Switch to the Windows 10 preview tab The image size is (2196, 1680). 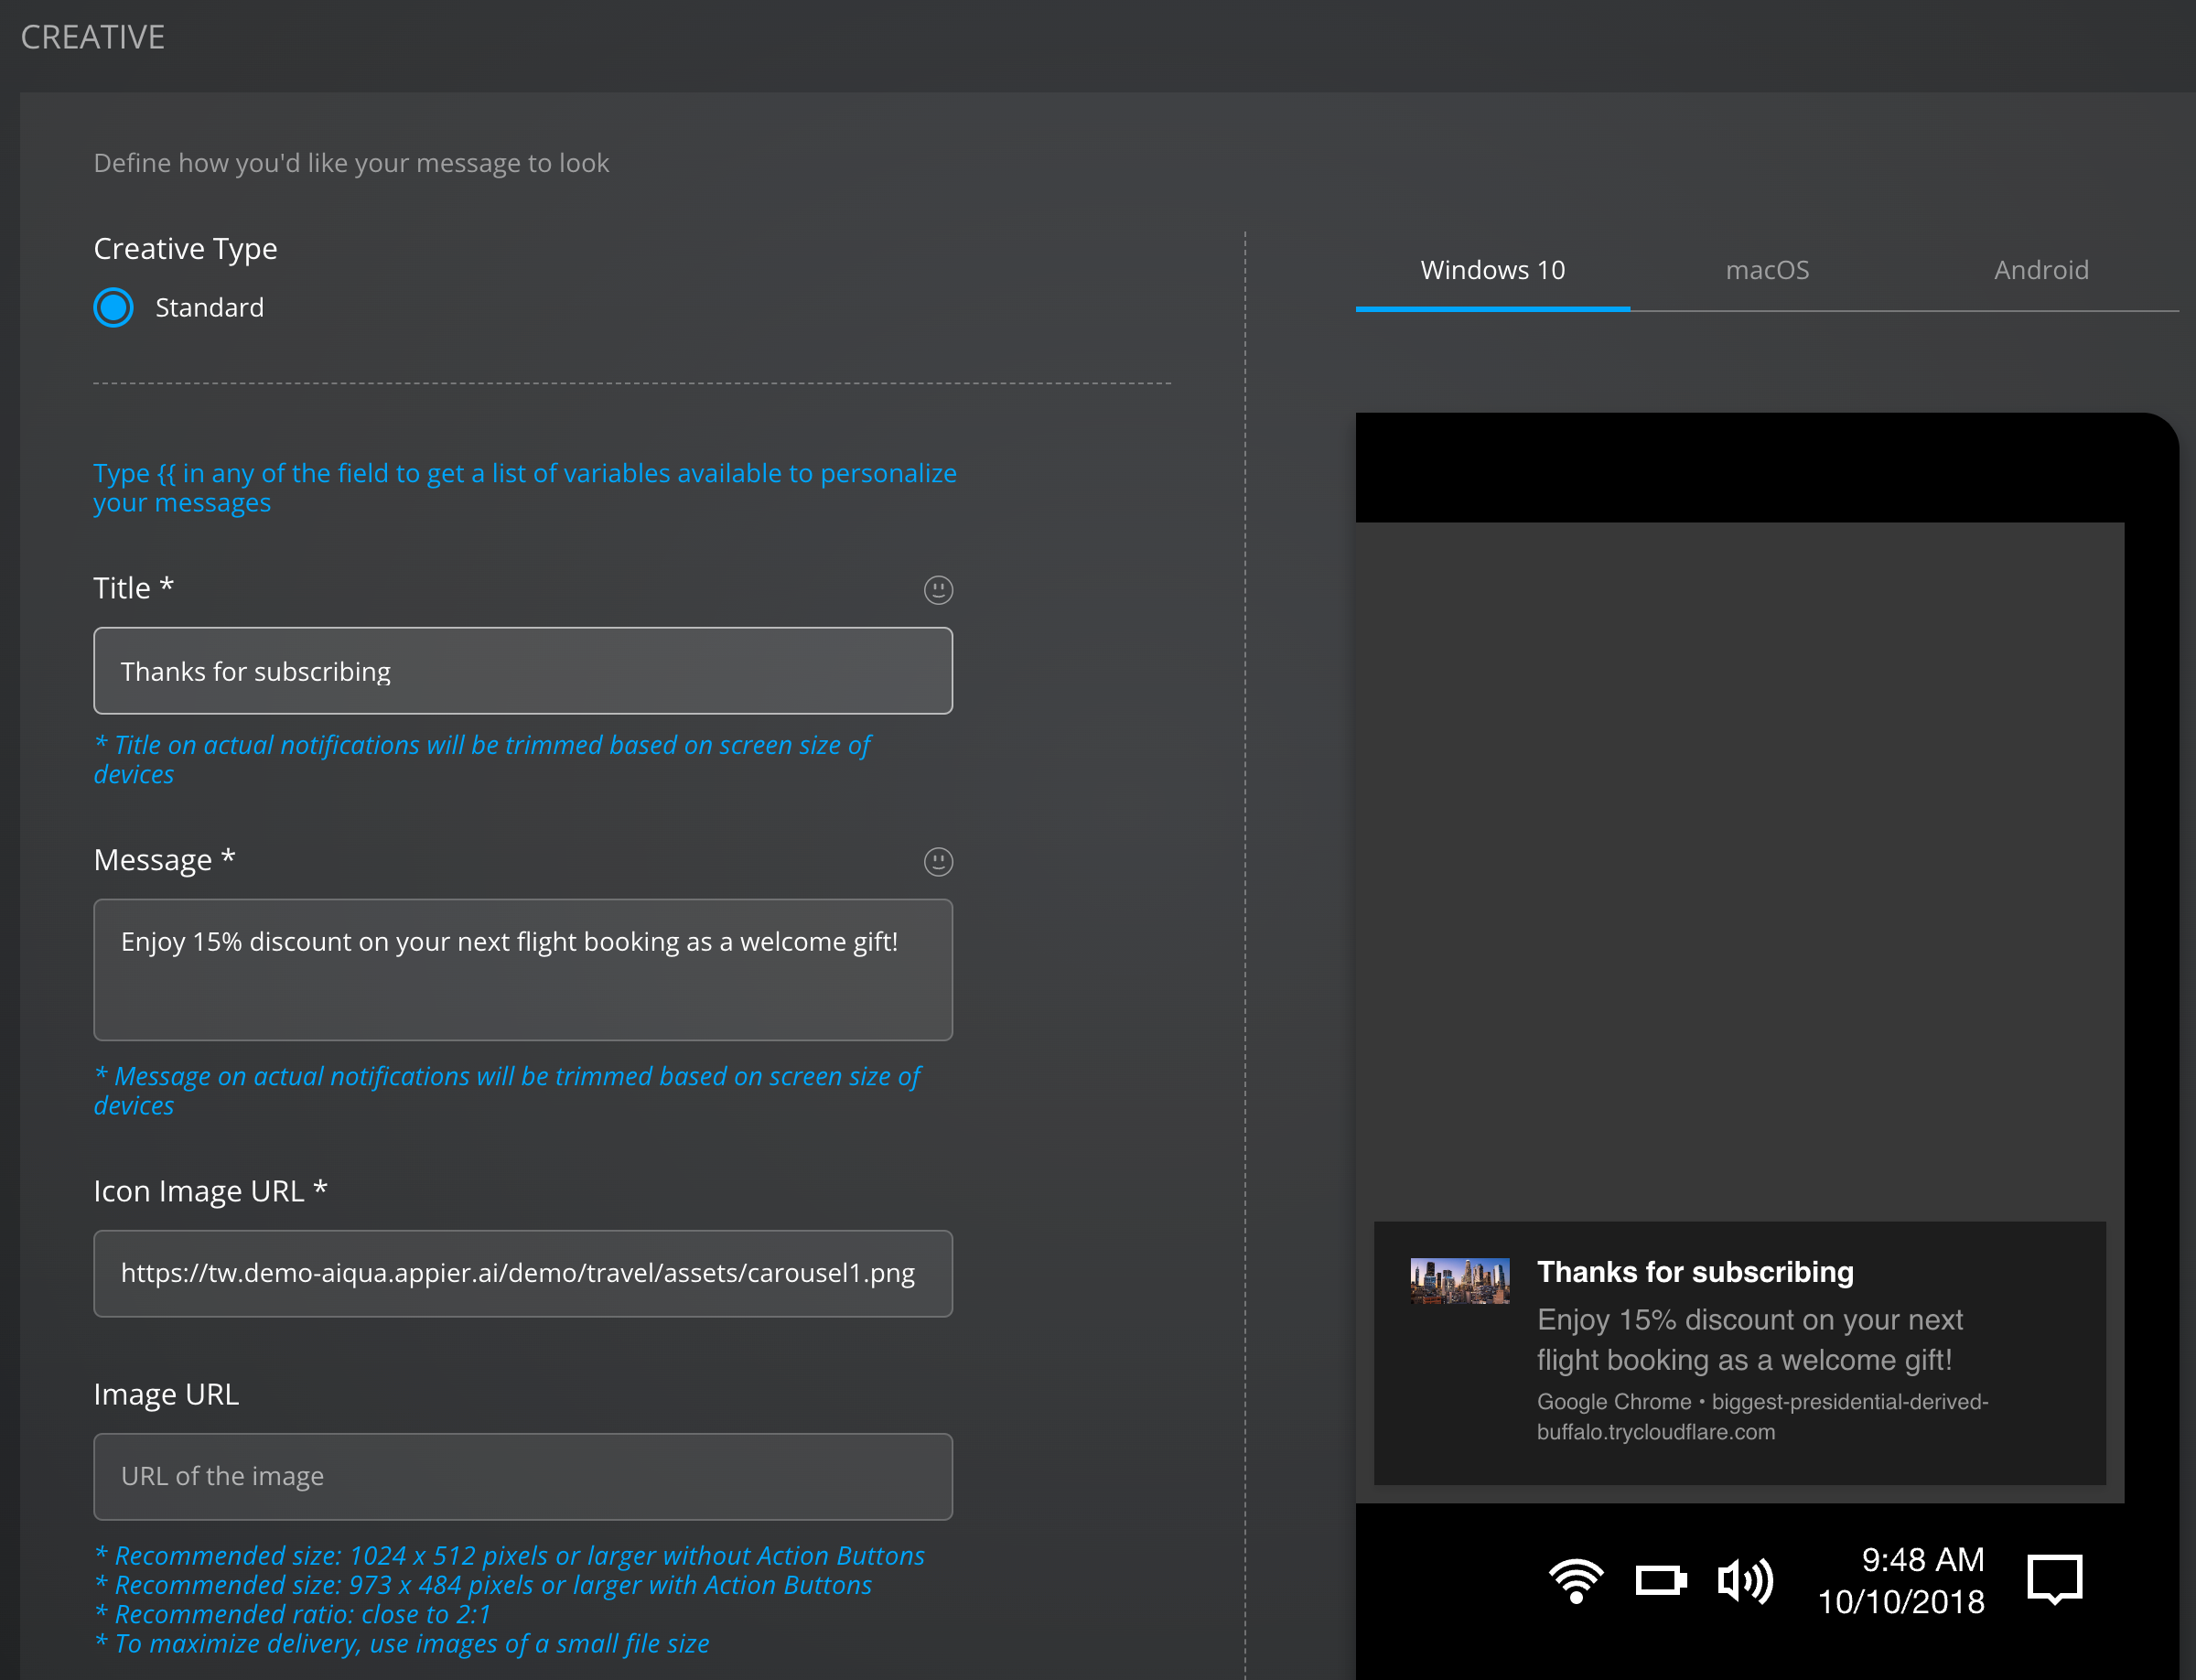[1492, 270]
